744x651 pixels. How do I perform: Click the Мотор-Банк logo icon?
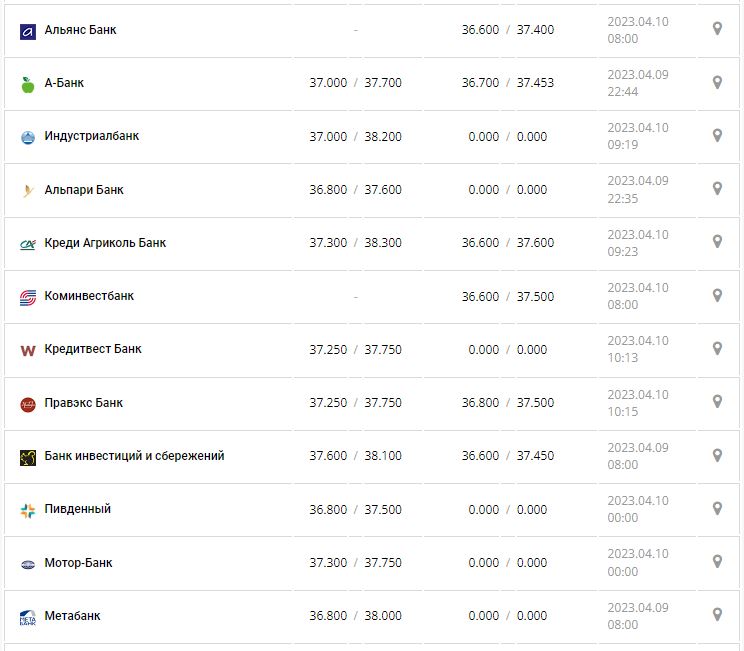click(28, 564)
